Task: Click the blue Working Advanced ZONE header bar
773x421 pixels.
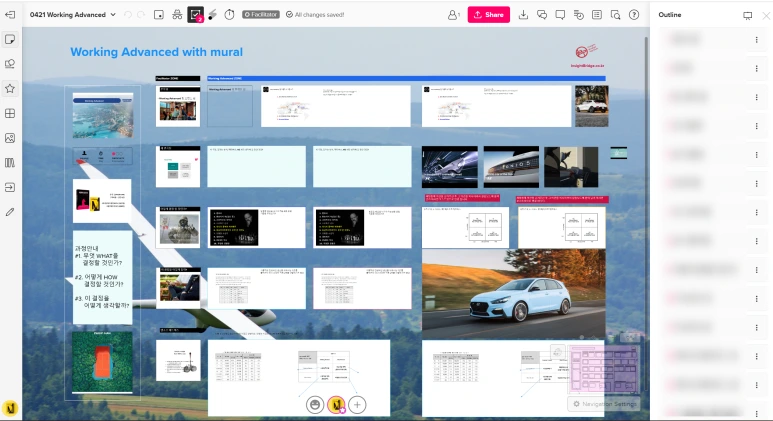Action: [x=406, y=78]
